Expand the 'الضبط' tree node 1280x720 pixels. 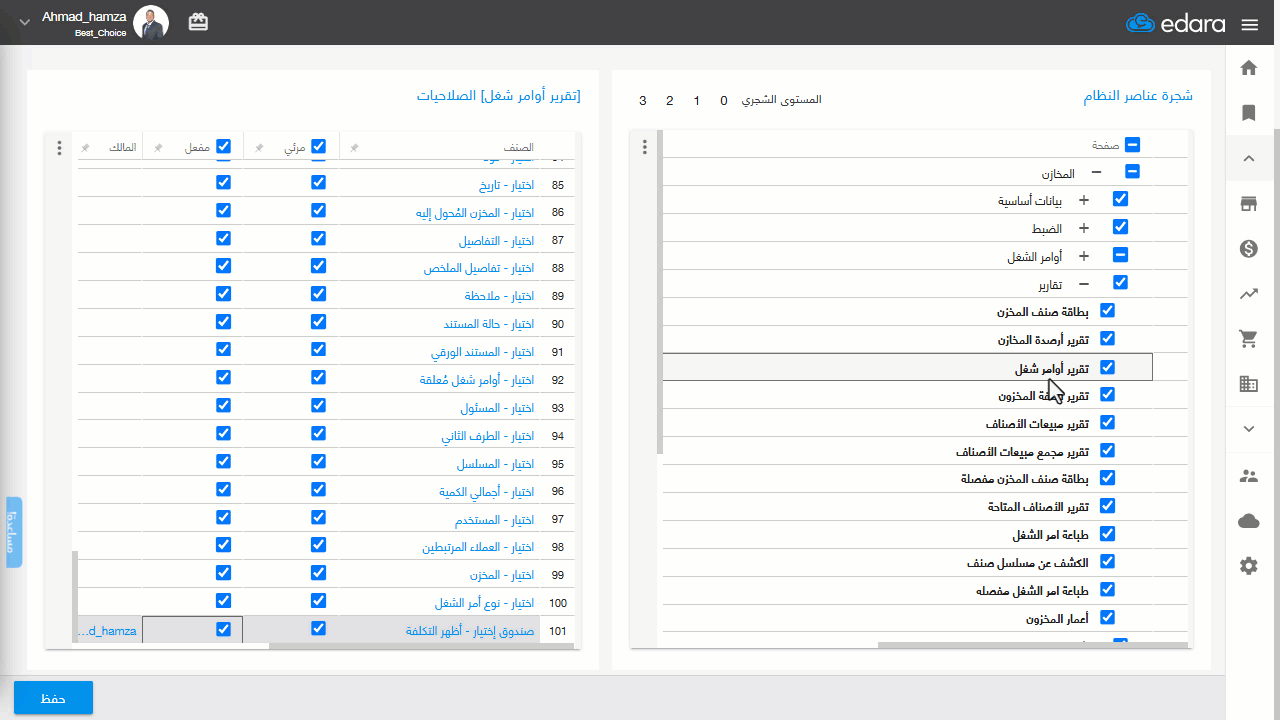point(1083,228)
